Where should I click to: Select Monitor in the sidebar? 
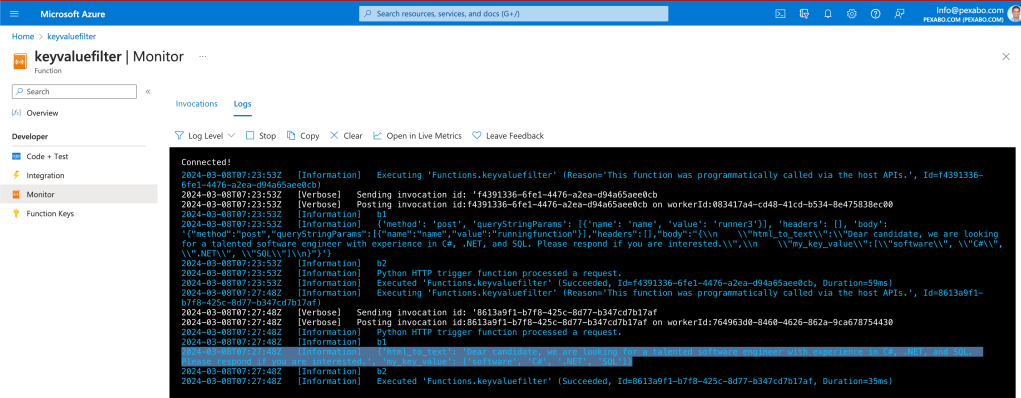(x=78, y=194)
